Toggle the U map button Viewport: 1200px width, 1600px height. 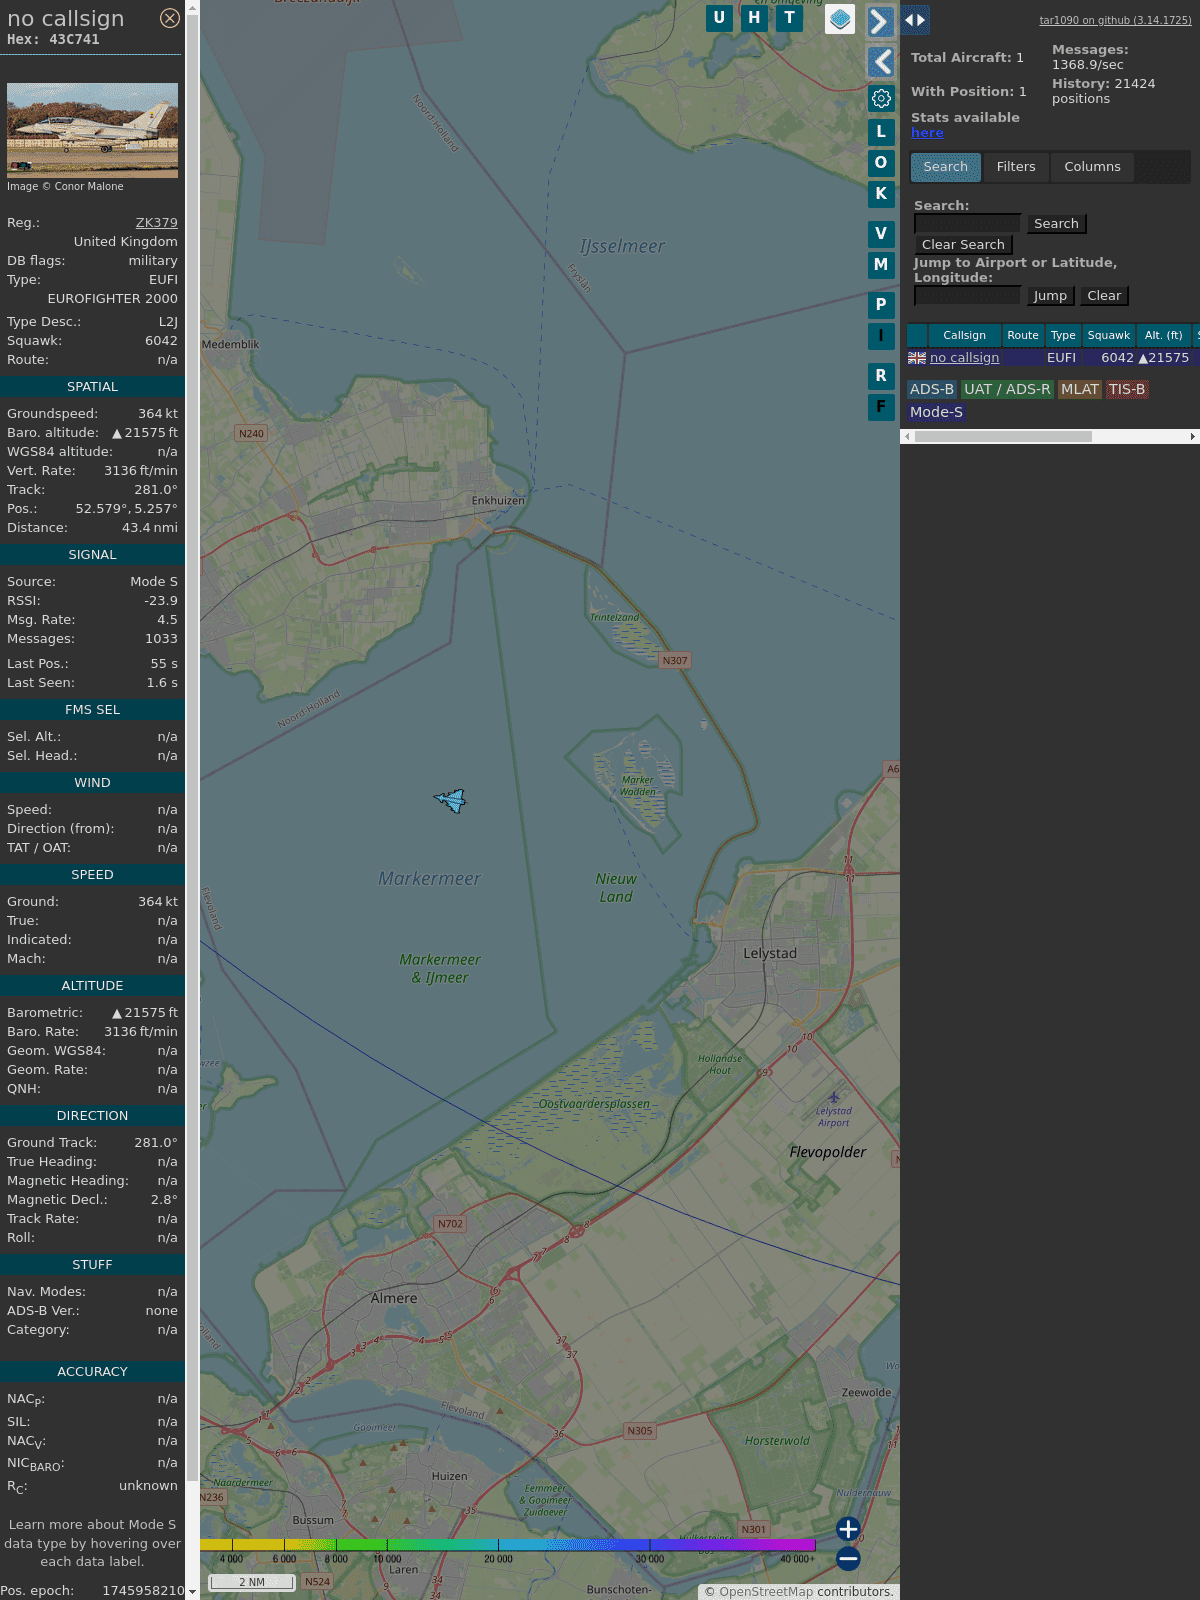click(x=719, y=17)
